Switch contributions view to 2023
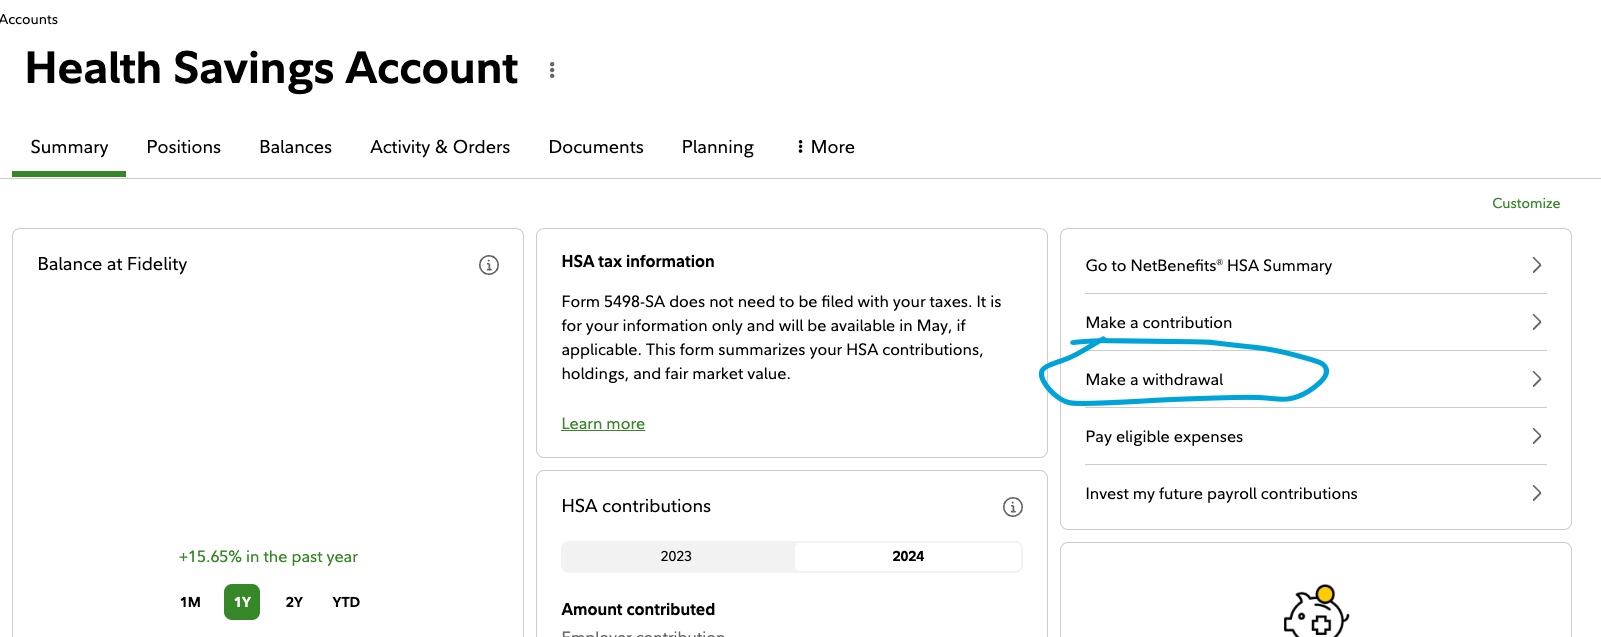Viewport: 1601px width, 637px height. pos(677,557)
